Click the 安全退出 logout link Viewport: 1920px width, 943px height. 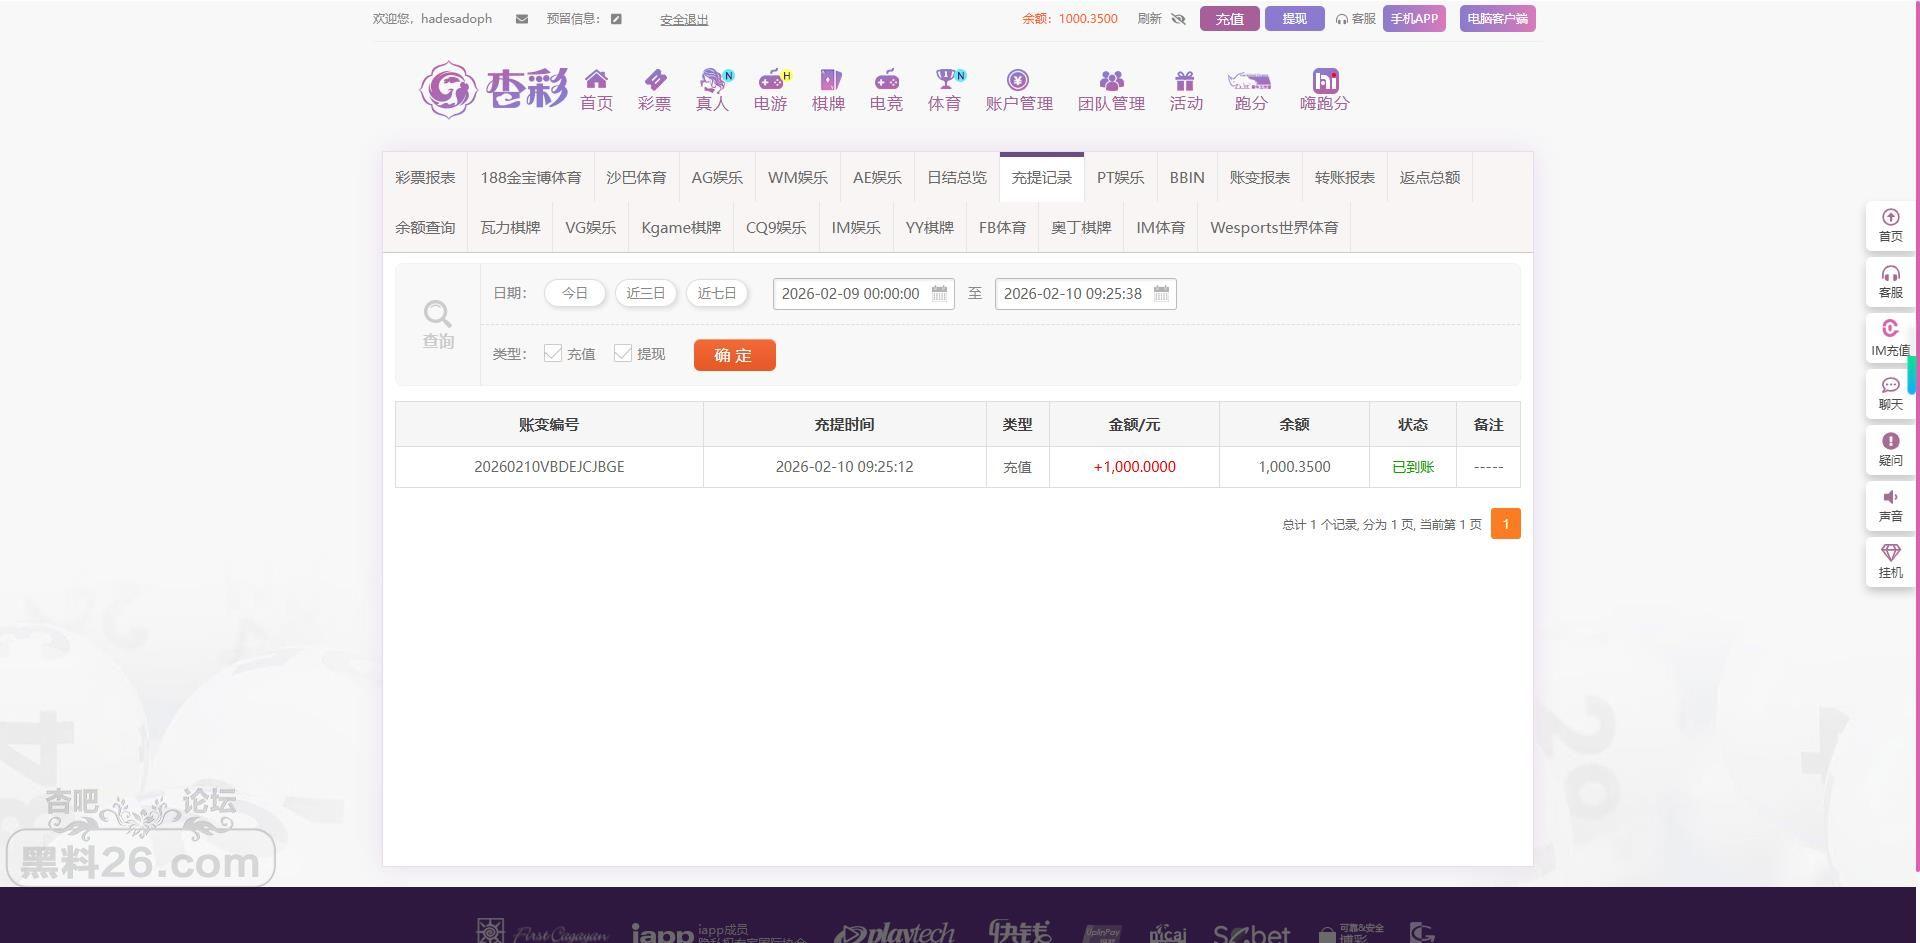[x=684, y=19]
